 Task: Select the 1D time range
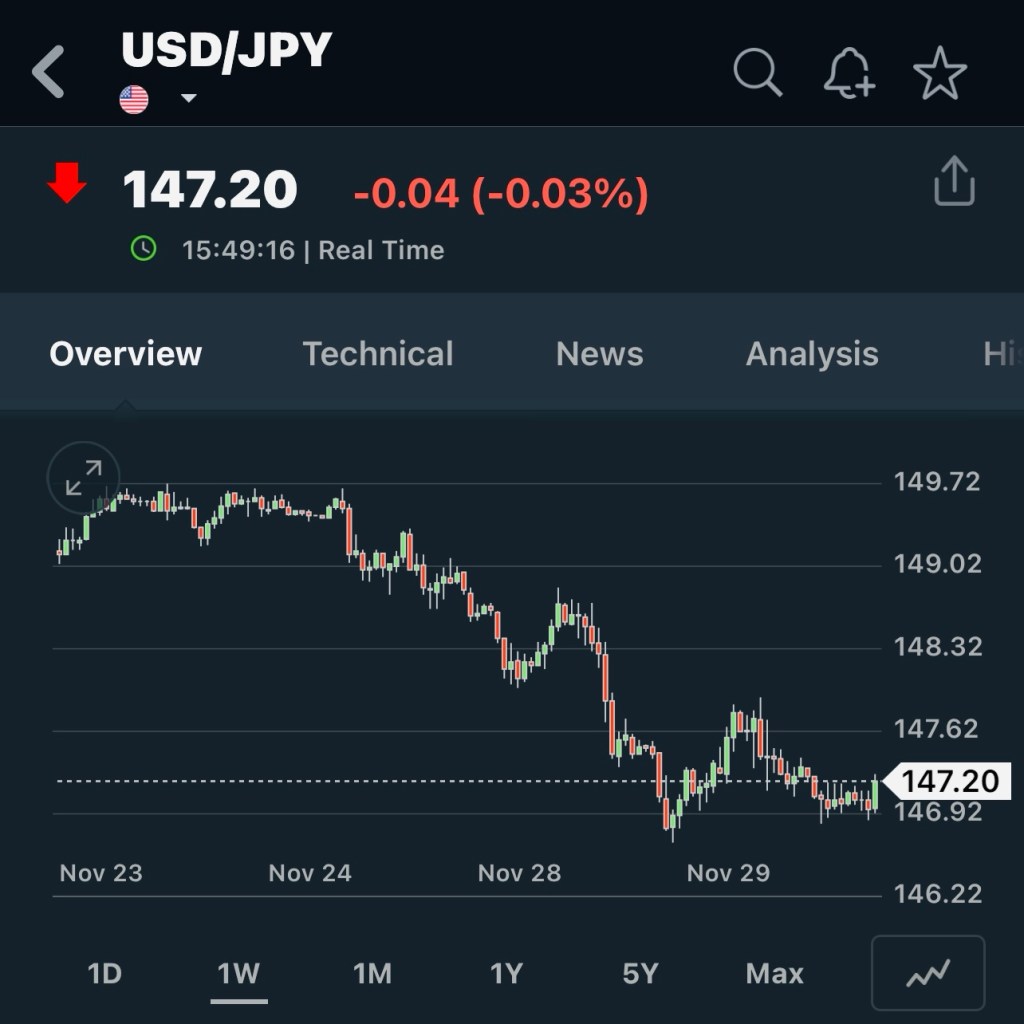click(105, 973)
